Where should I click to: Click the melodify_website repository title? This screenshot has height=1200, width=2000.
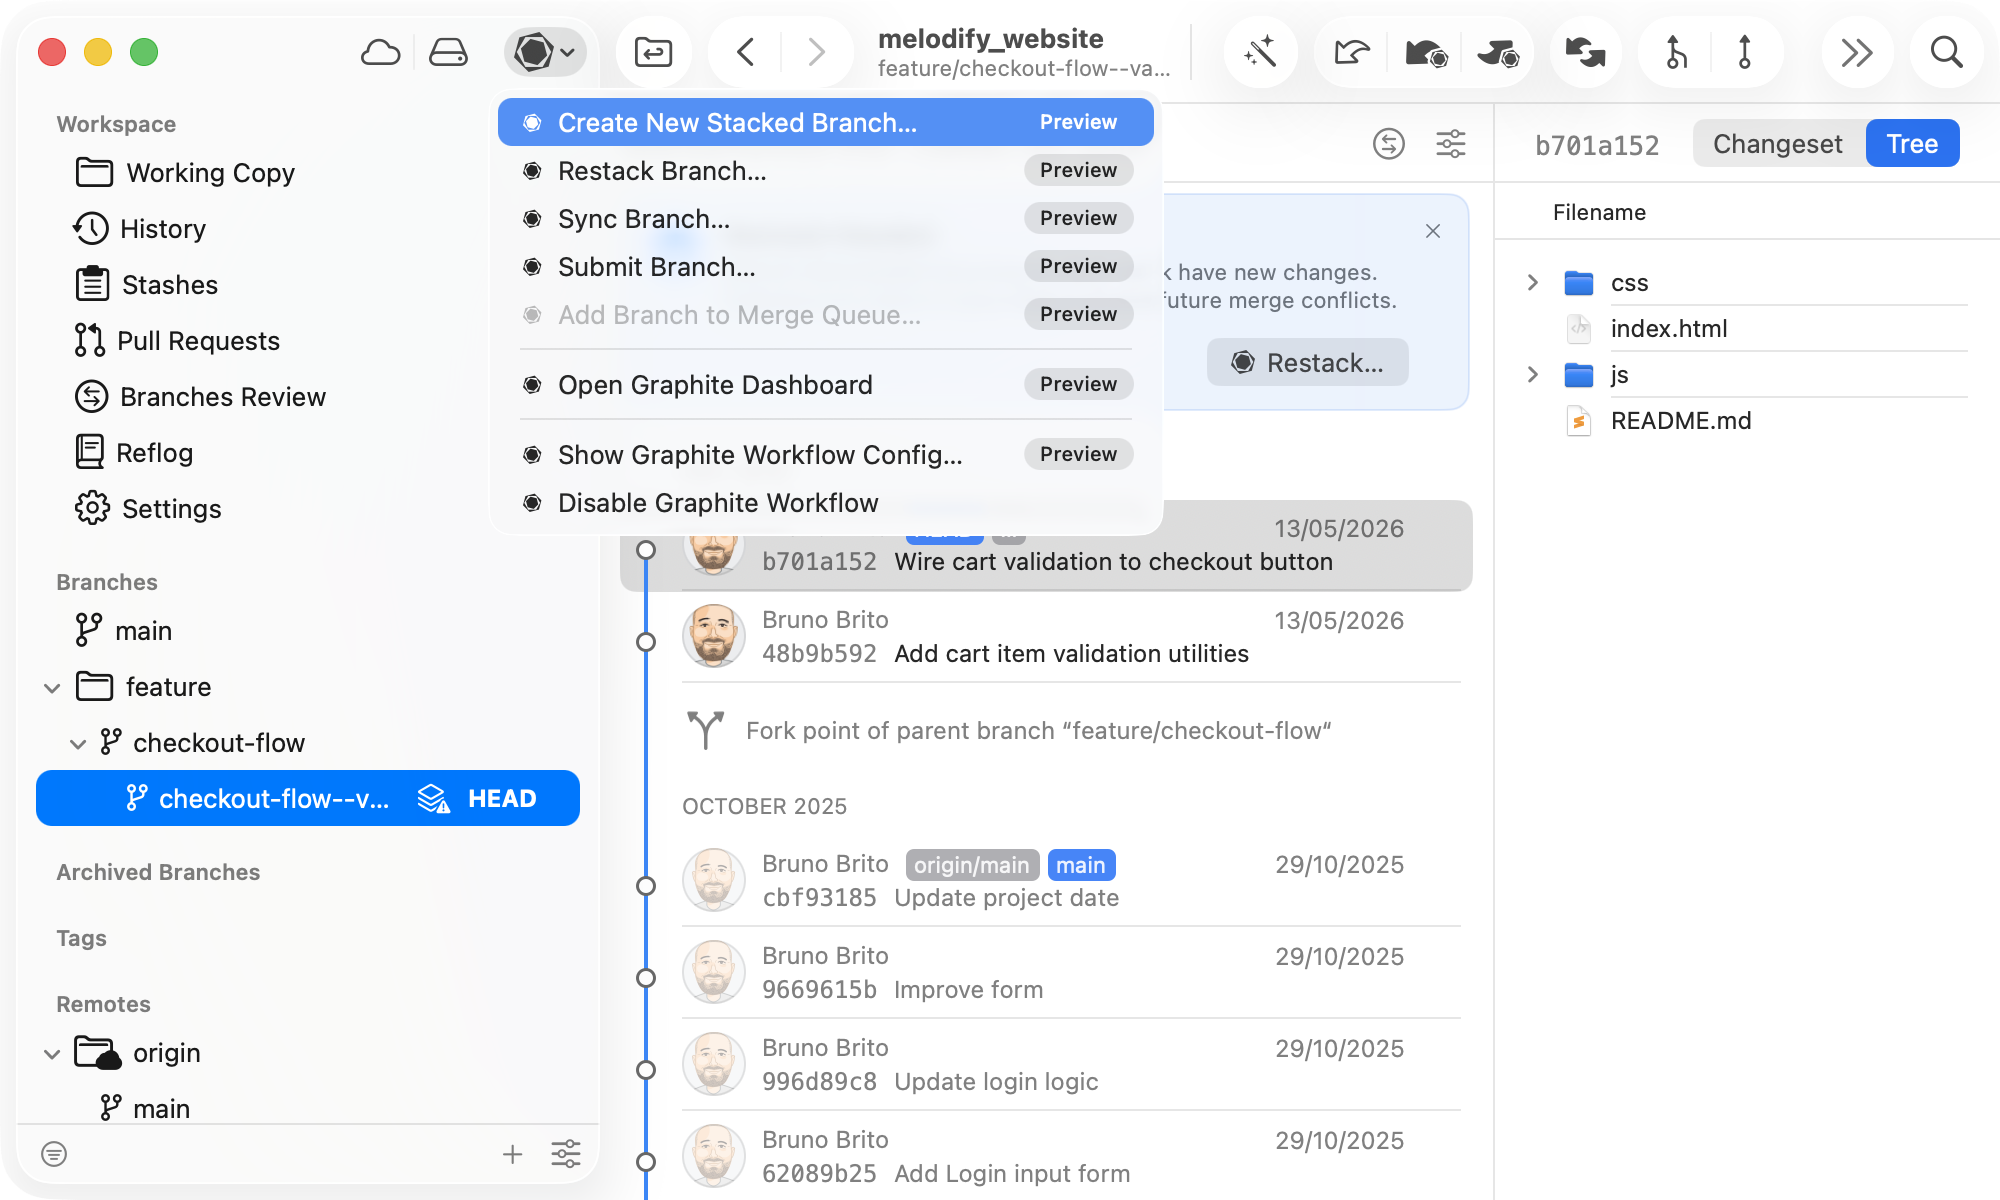tap(990, 38)
